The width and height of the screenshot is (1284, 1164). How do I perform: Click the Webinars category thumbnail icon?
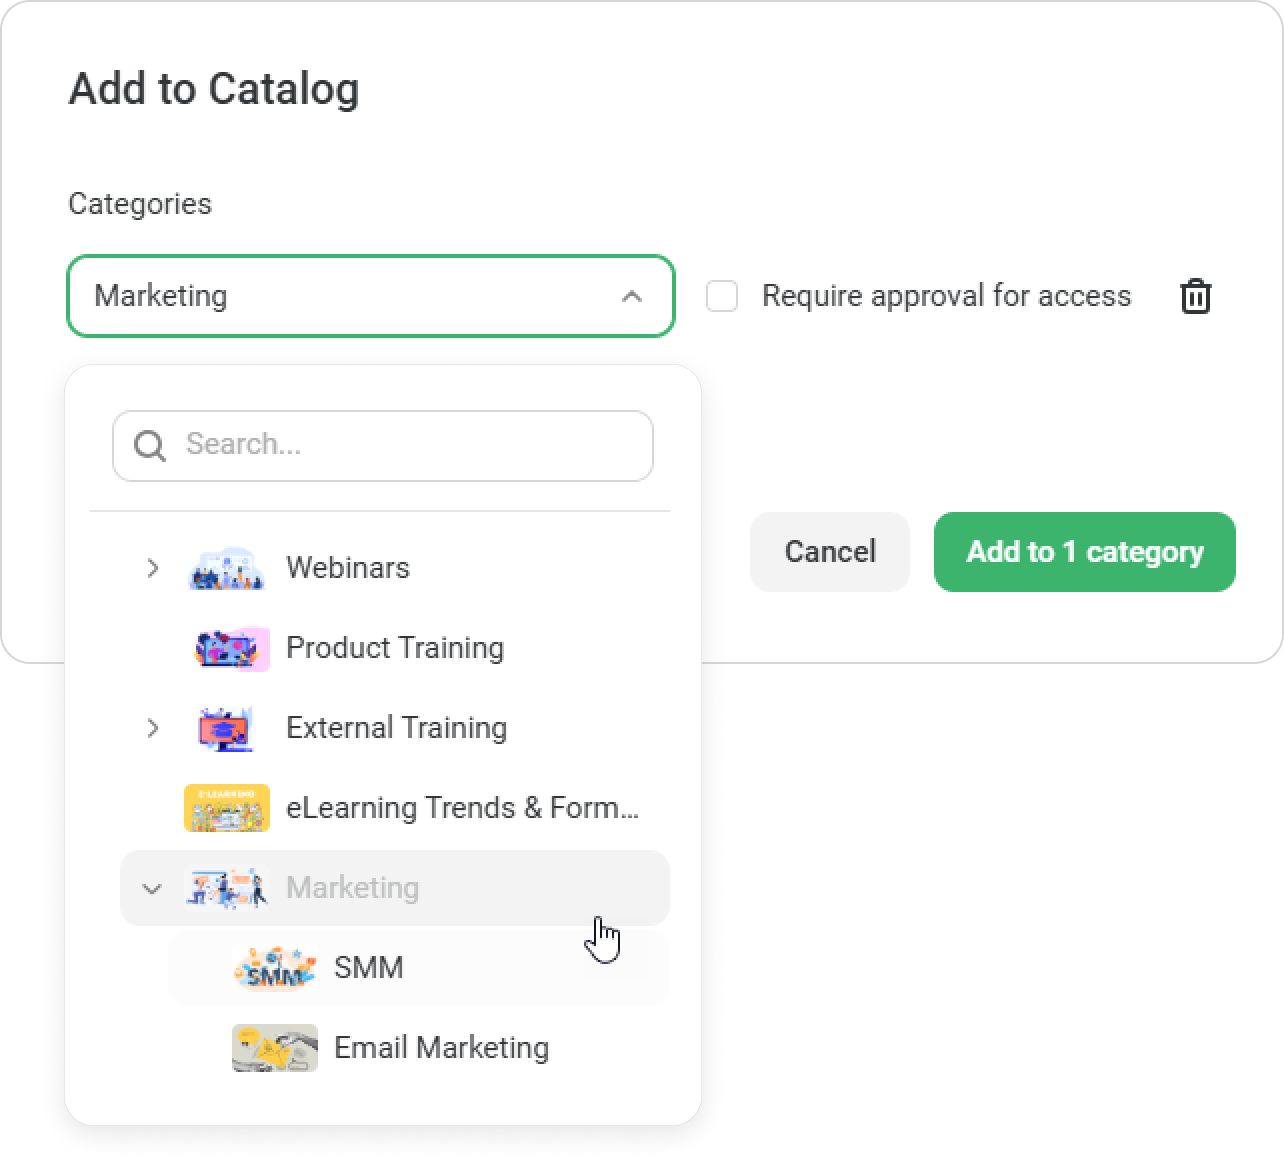click(x=227, y=568)
